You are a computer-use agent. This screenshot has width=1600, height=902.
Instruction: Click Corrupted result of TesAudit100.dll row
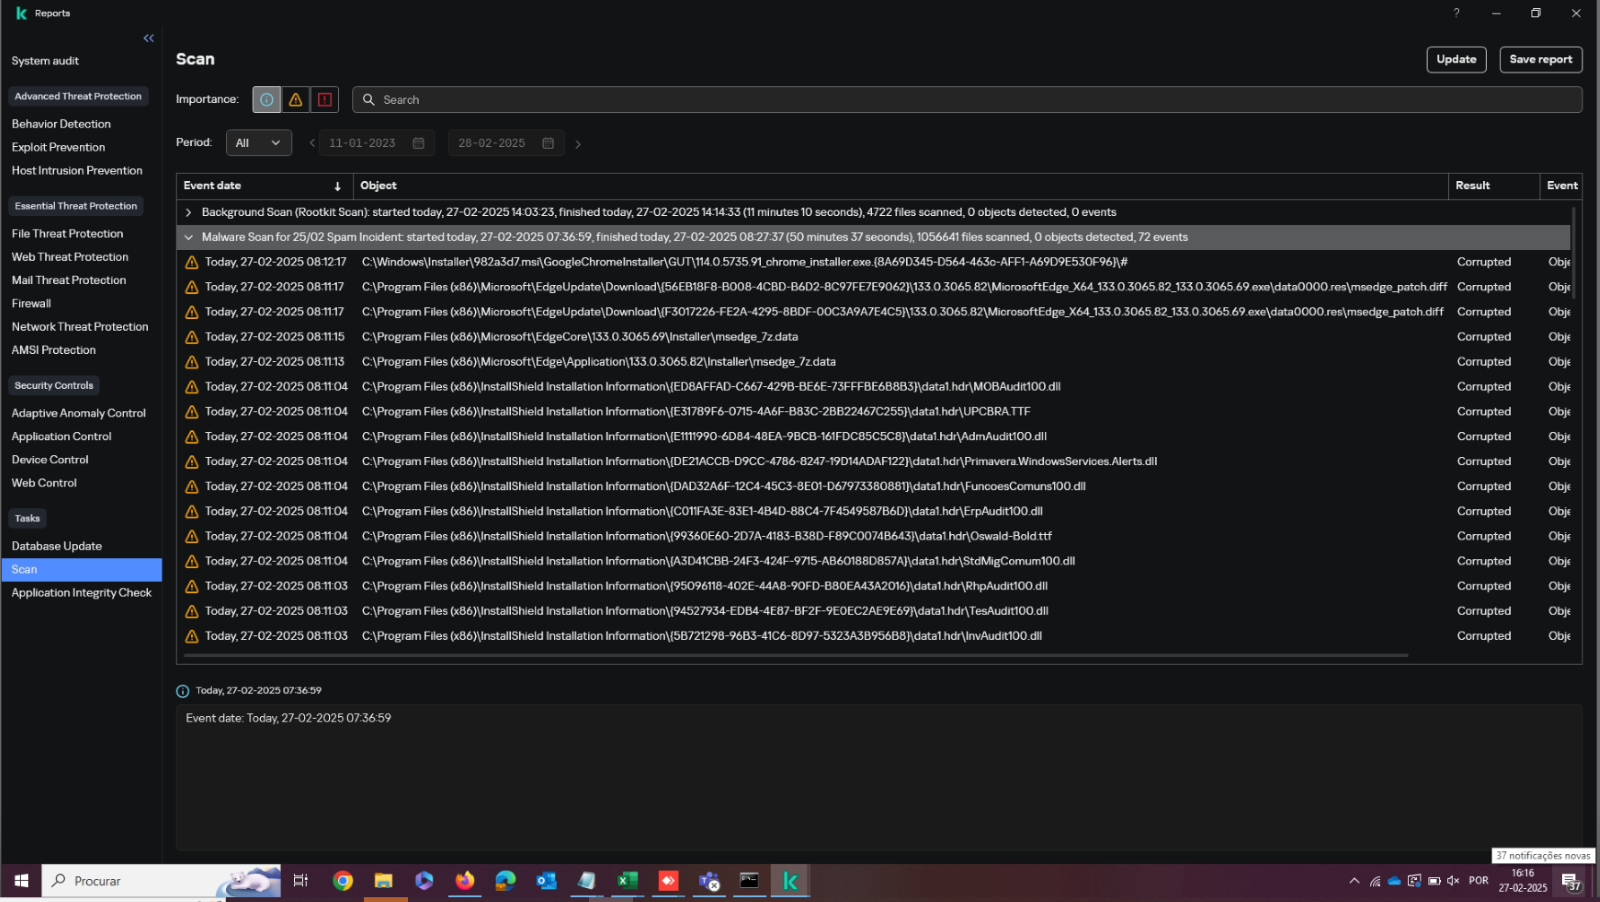[1484, 611]
